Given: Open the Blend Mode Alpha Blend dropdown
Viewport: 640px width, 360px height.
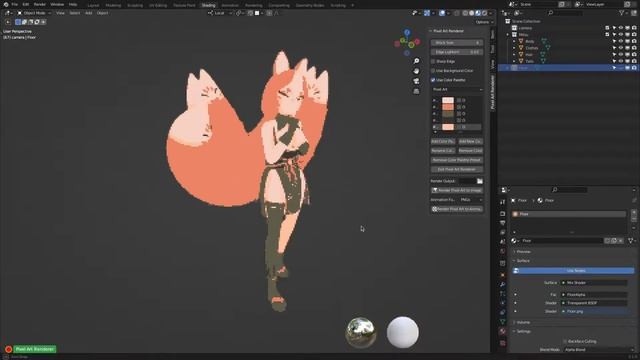Looking at the screenshot, I should [599, 350].
